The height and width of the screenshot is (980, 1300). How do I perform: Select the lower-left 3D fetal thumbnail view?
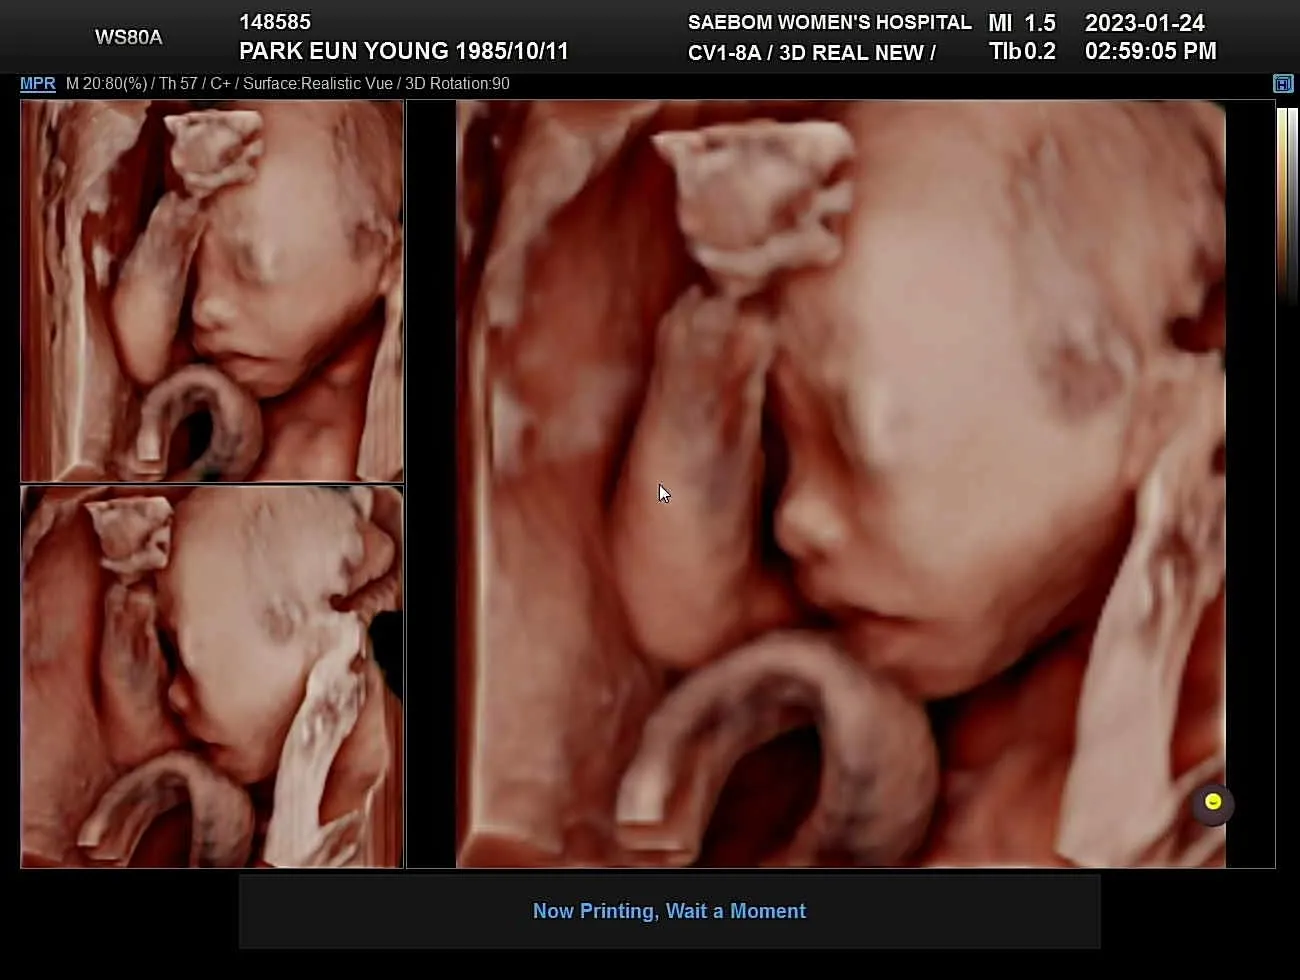click(212, 677)
